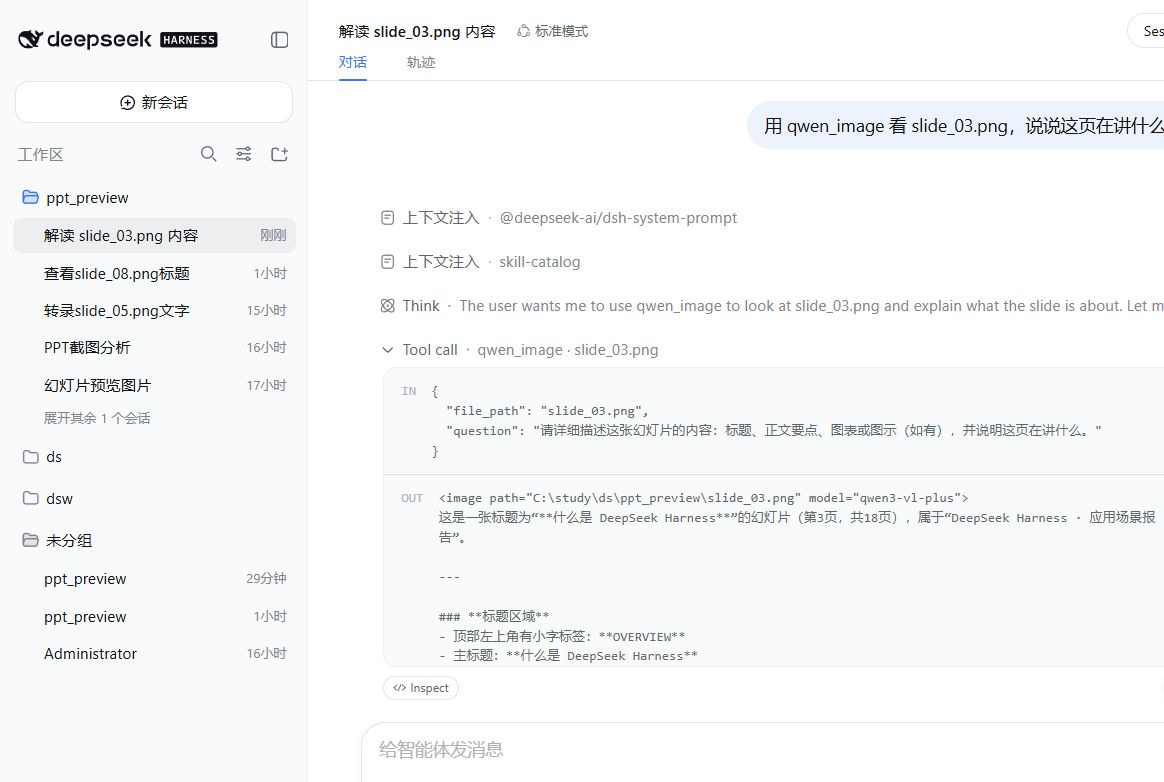Screen dimensions: 1164x782
Task: Select session 解读 slide_03.png 内容
Action: tap(154, 235)
